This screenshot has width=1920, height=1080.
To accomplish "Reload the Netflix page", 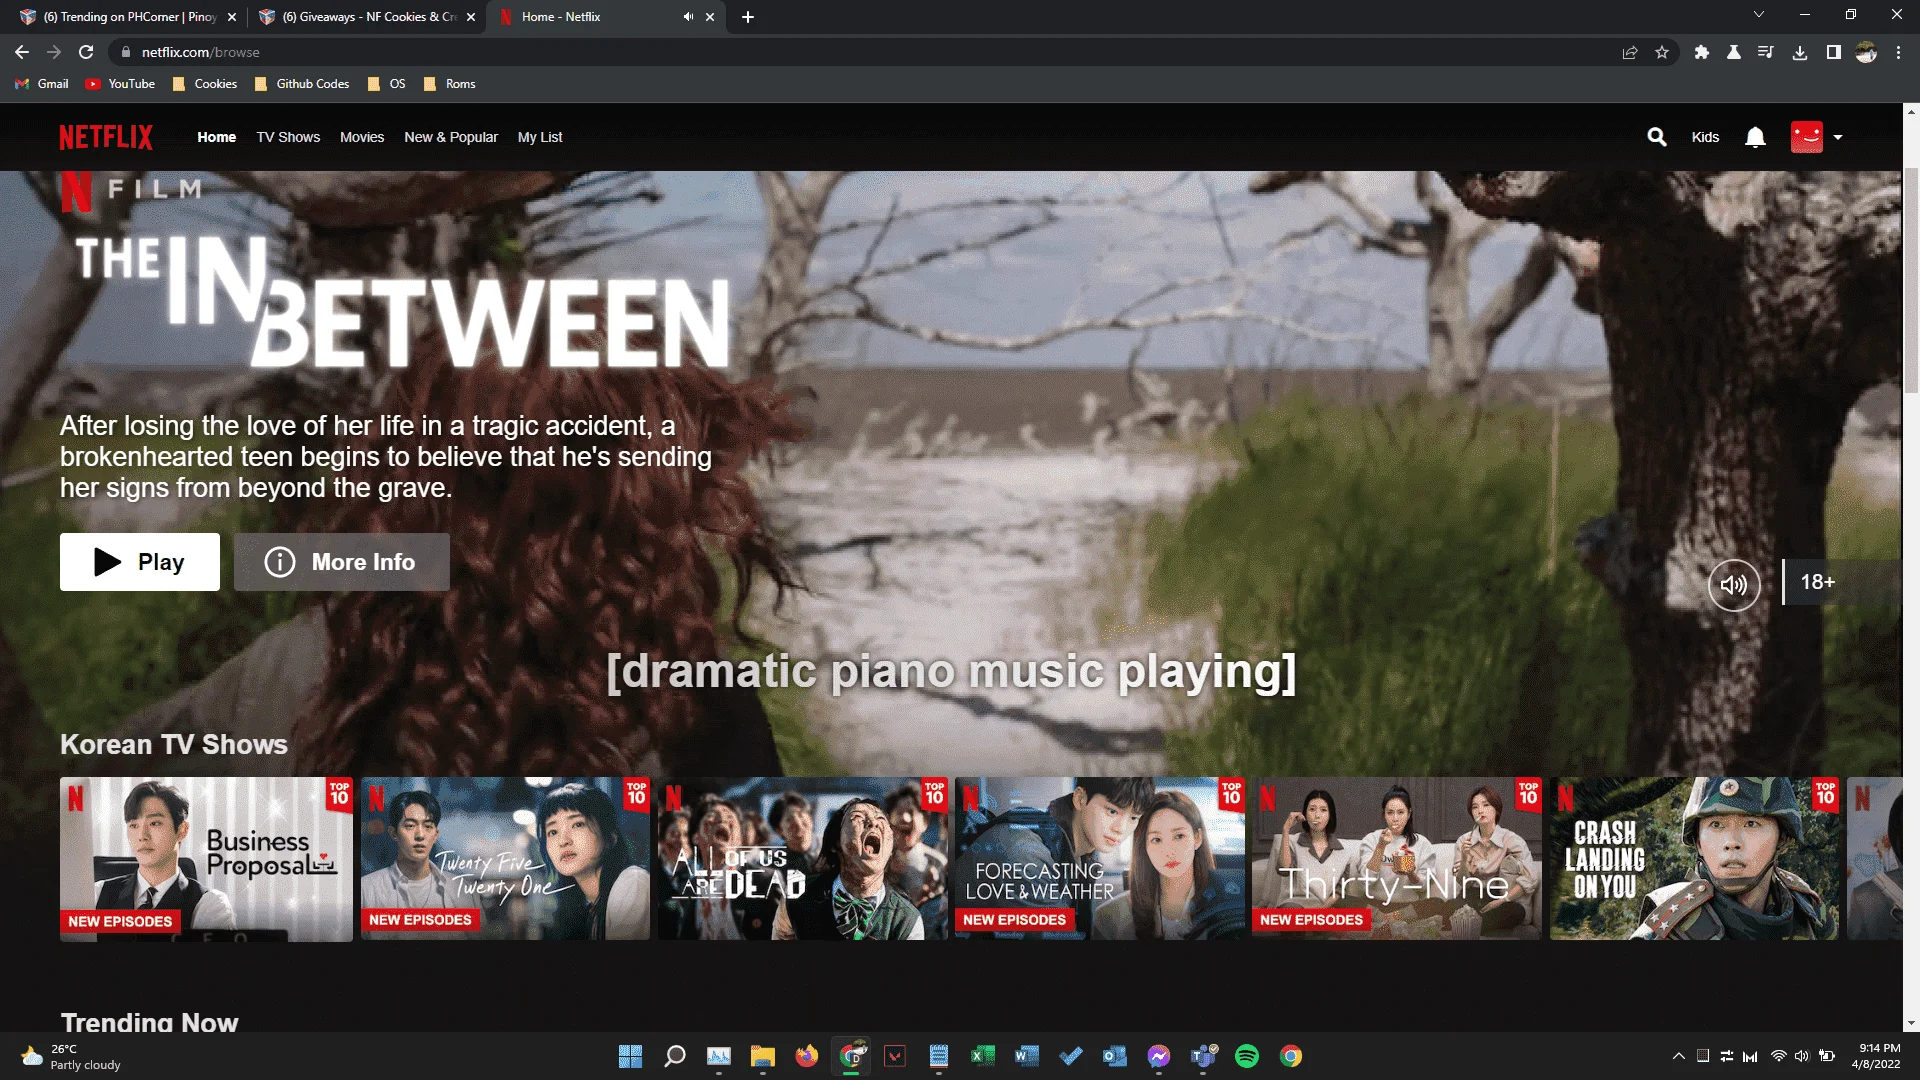I will pyautogui.click(x=86, y=52).
